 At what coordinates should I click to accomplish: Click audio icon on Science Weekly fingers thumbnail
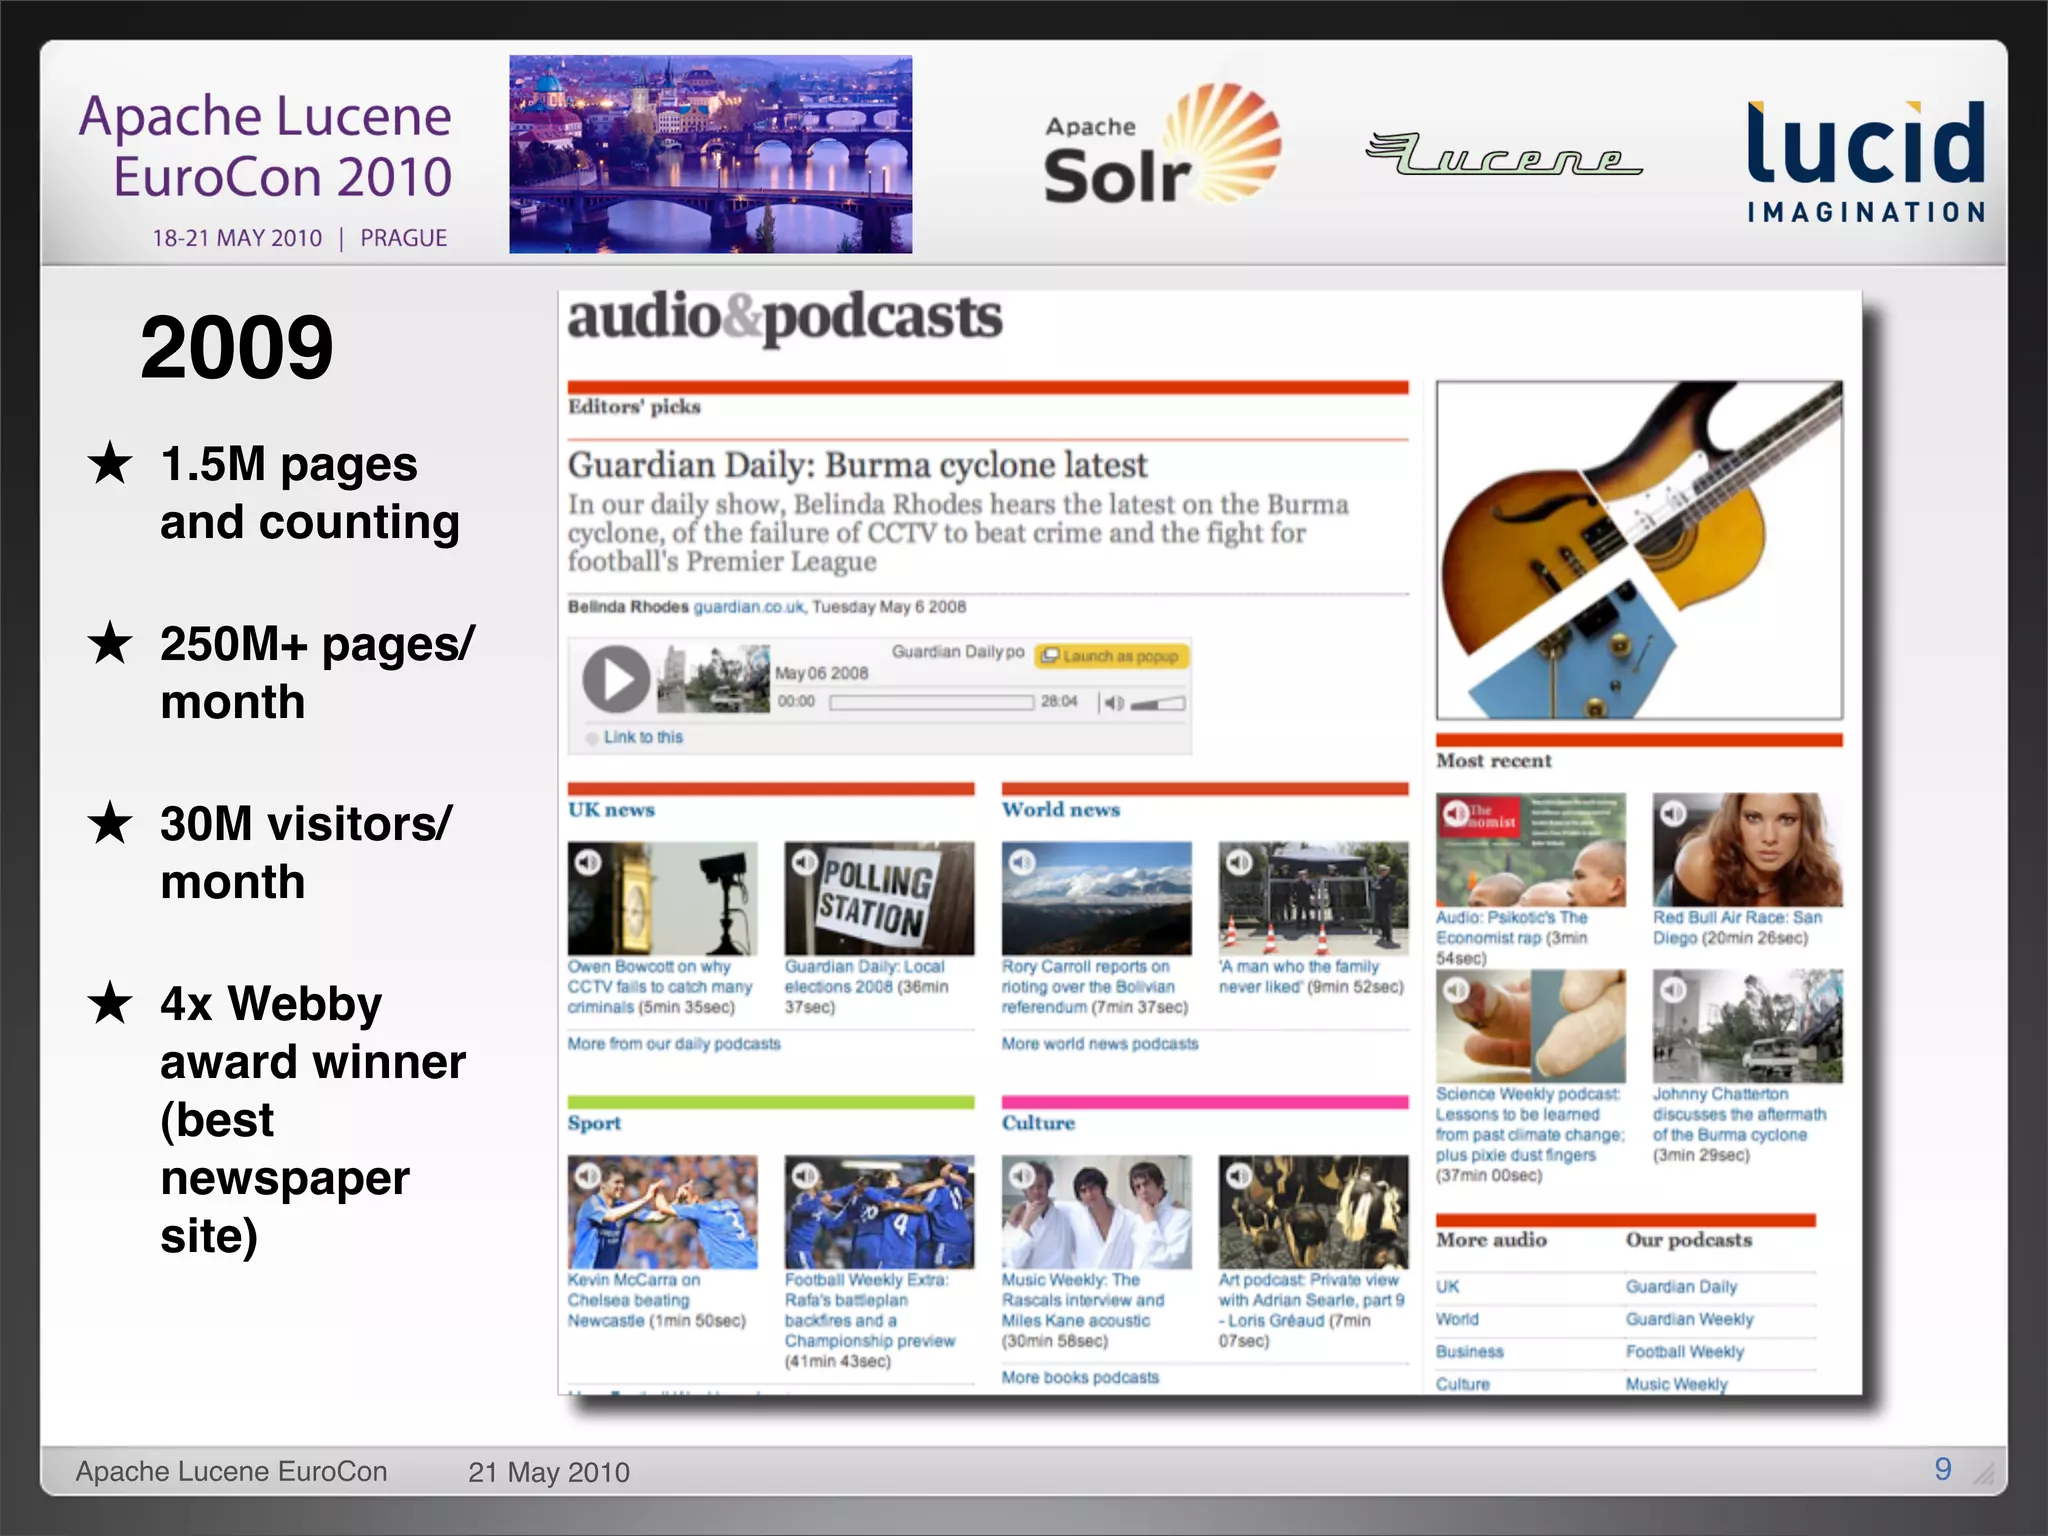click(x=1456, y=990)
